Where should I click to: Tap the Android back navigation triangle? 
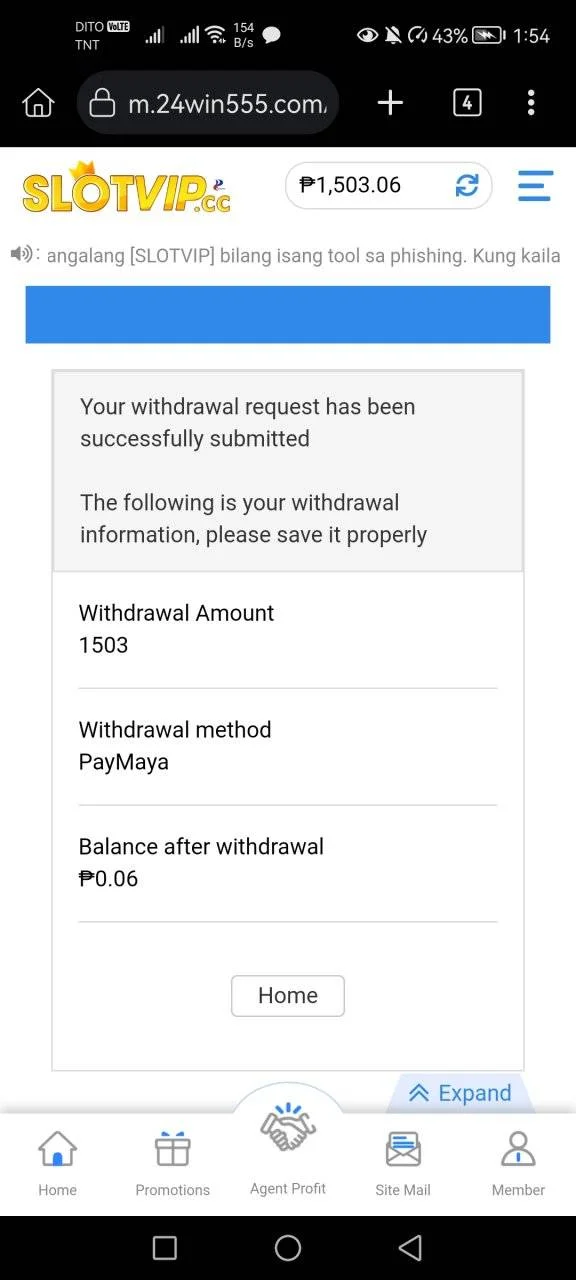410,1247
